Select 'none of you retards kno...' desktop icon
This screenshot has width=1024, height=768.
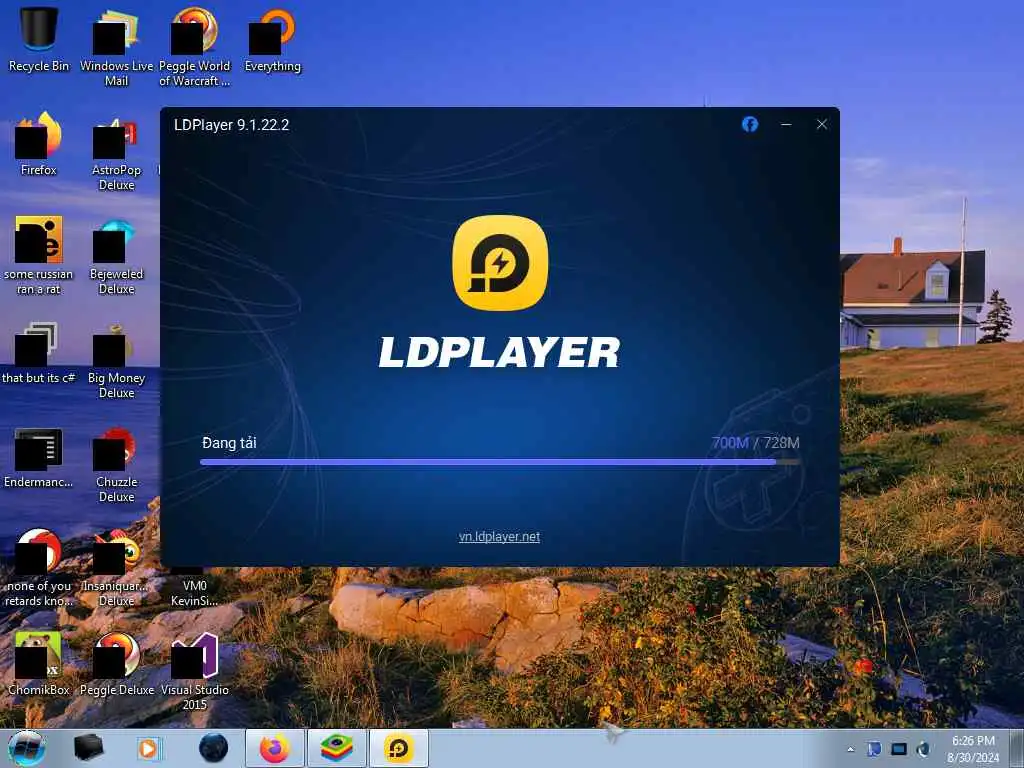(x=39, y=568)
